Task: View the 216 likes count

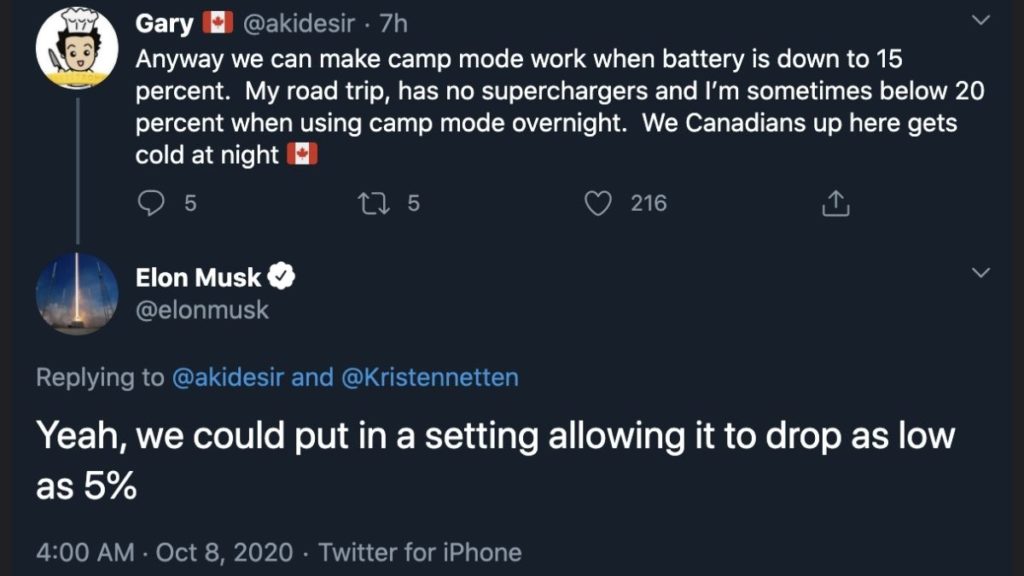Action: [x=648, y=204]
